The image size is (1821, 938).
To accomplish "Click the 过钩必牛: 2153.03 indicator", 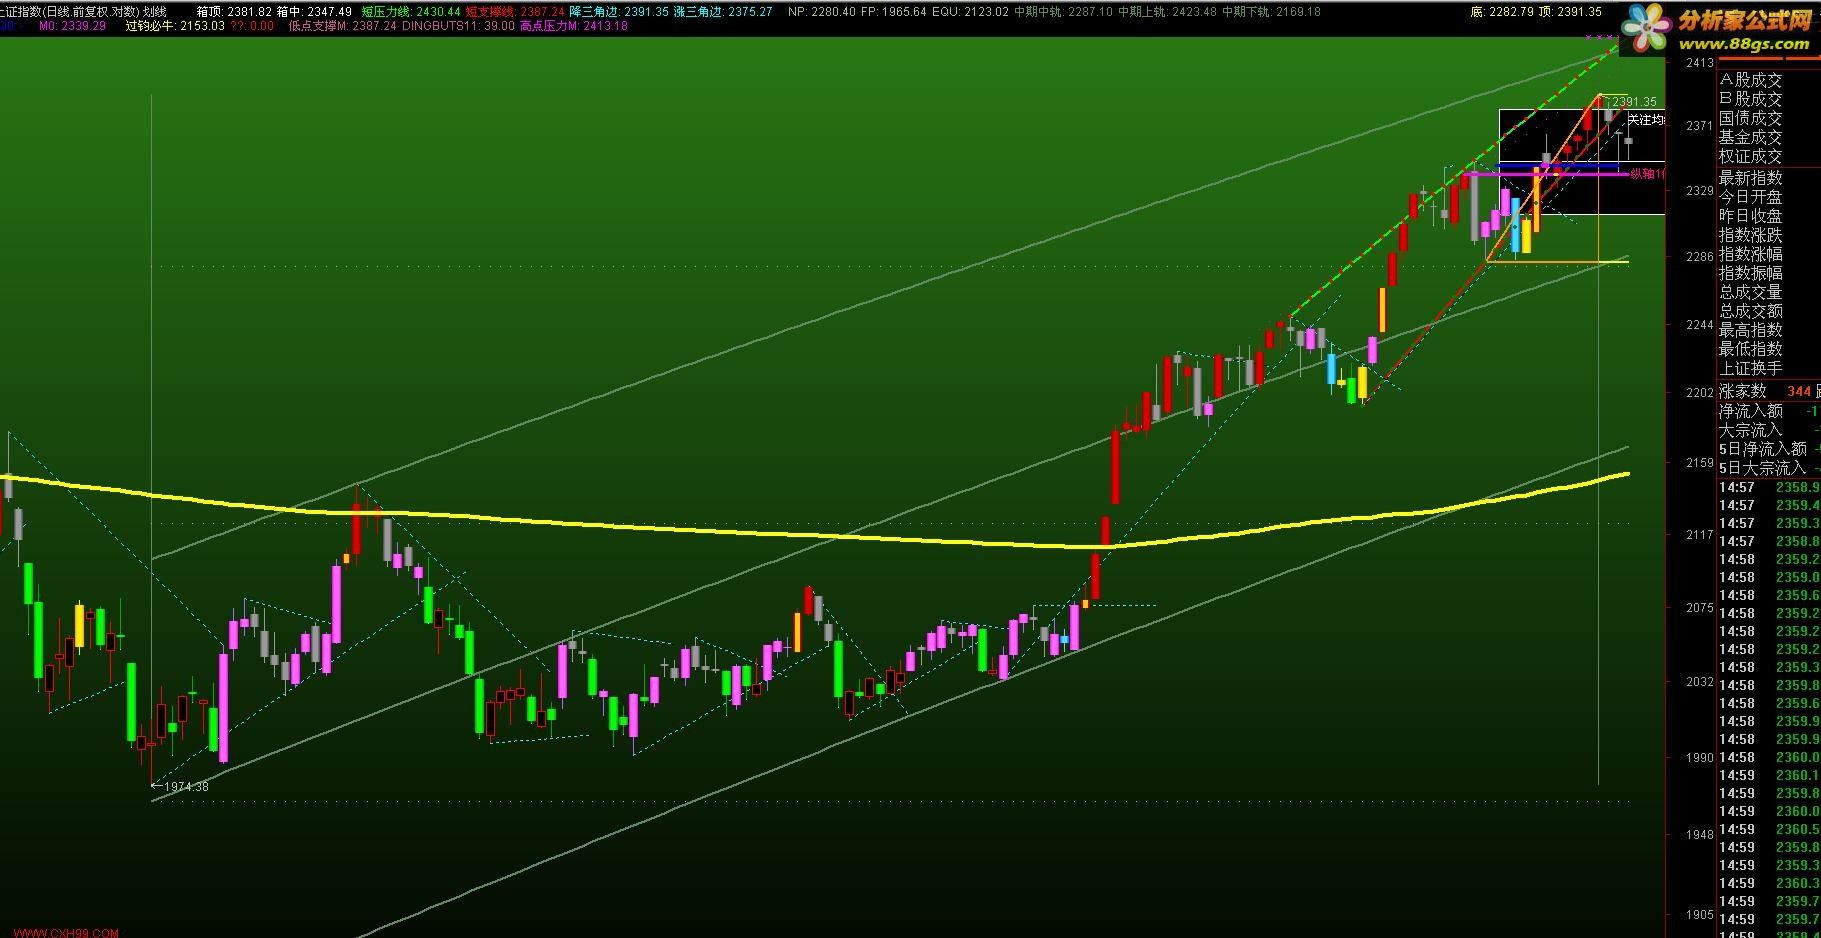I will pyautogui.click(x=175, y=26).
